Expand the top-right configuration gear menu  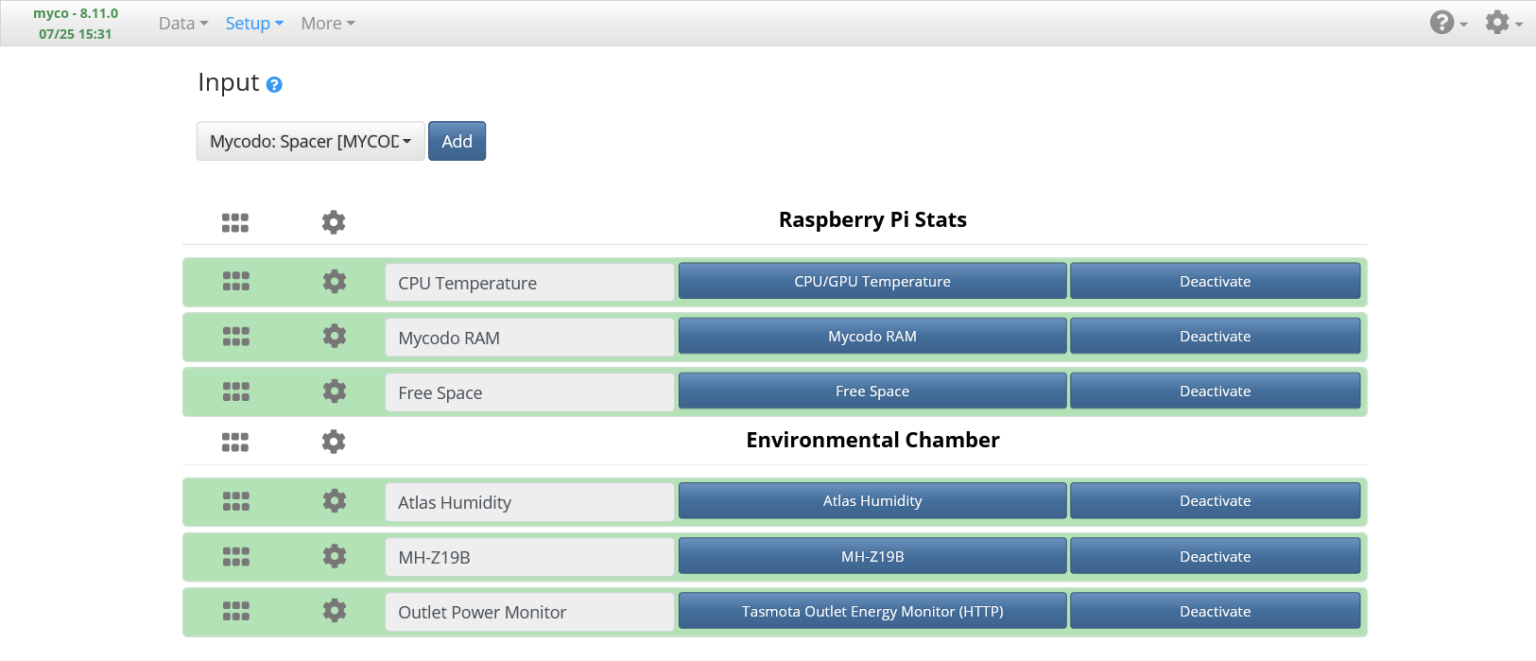1502,23
